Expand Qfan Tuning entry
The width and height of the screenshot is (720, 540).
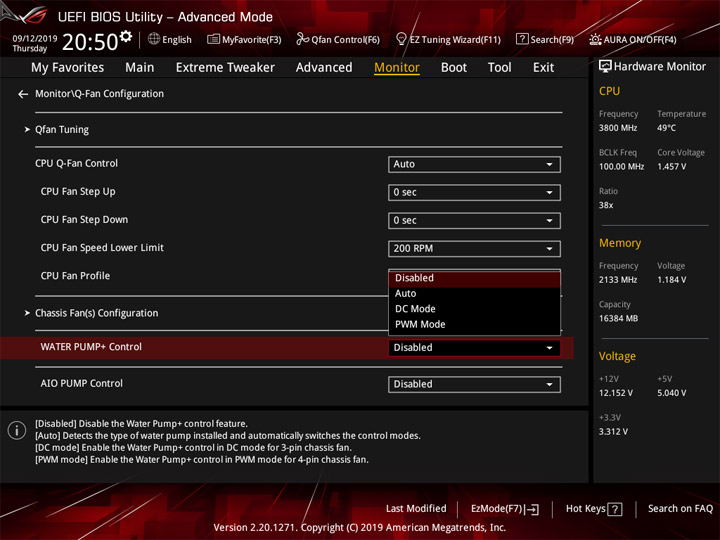pyautogui.click(x=62, y=129)
